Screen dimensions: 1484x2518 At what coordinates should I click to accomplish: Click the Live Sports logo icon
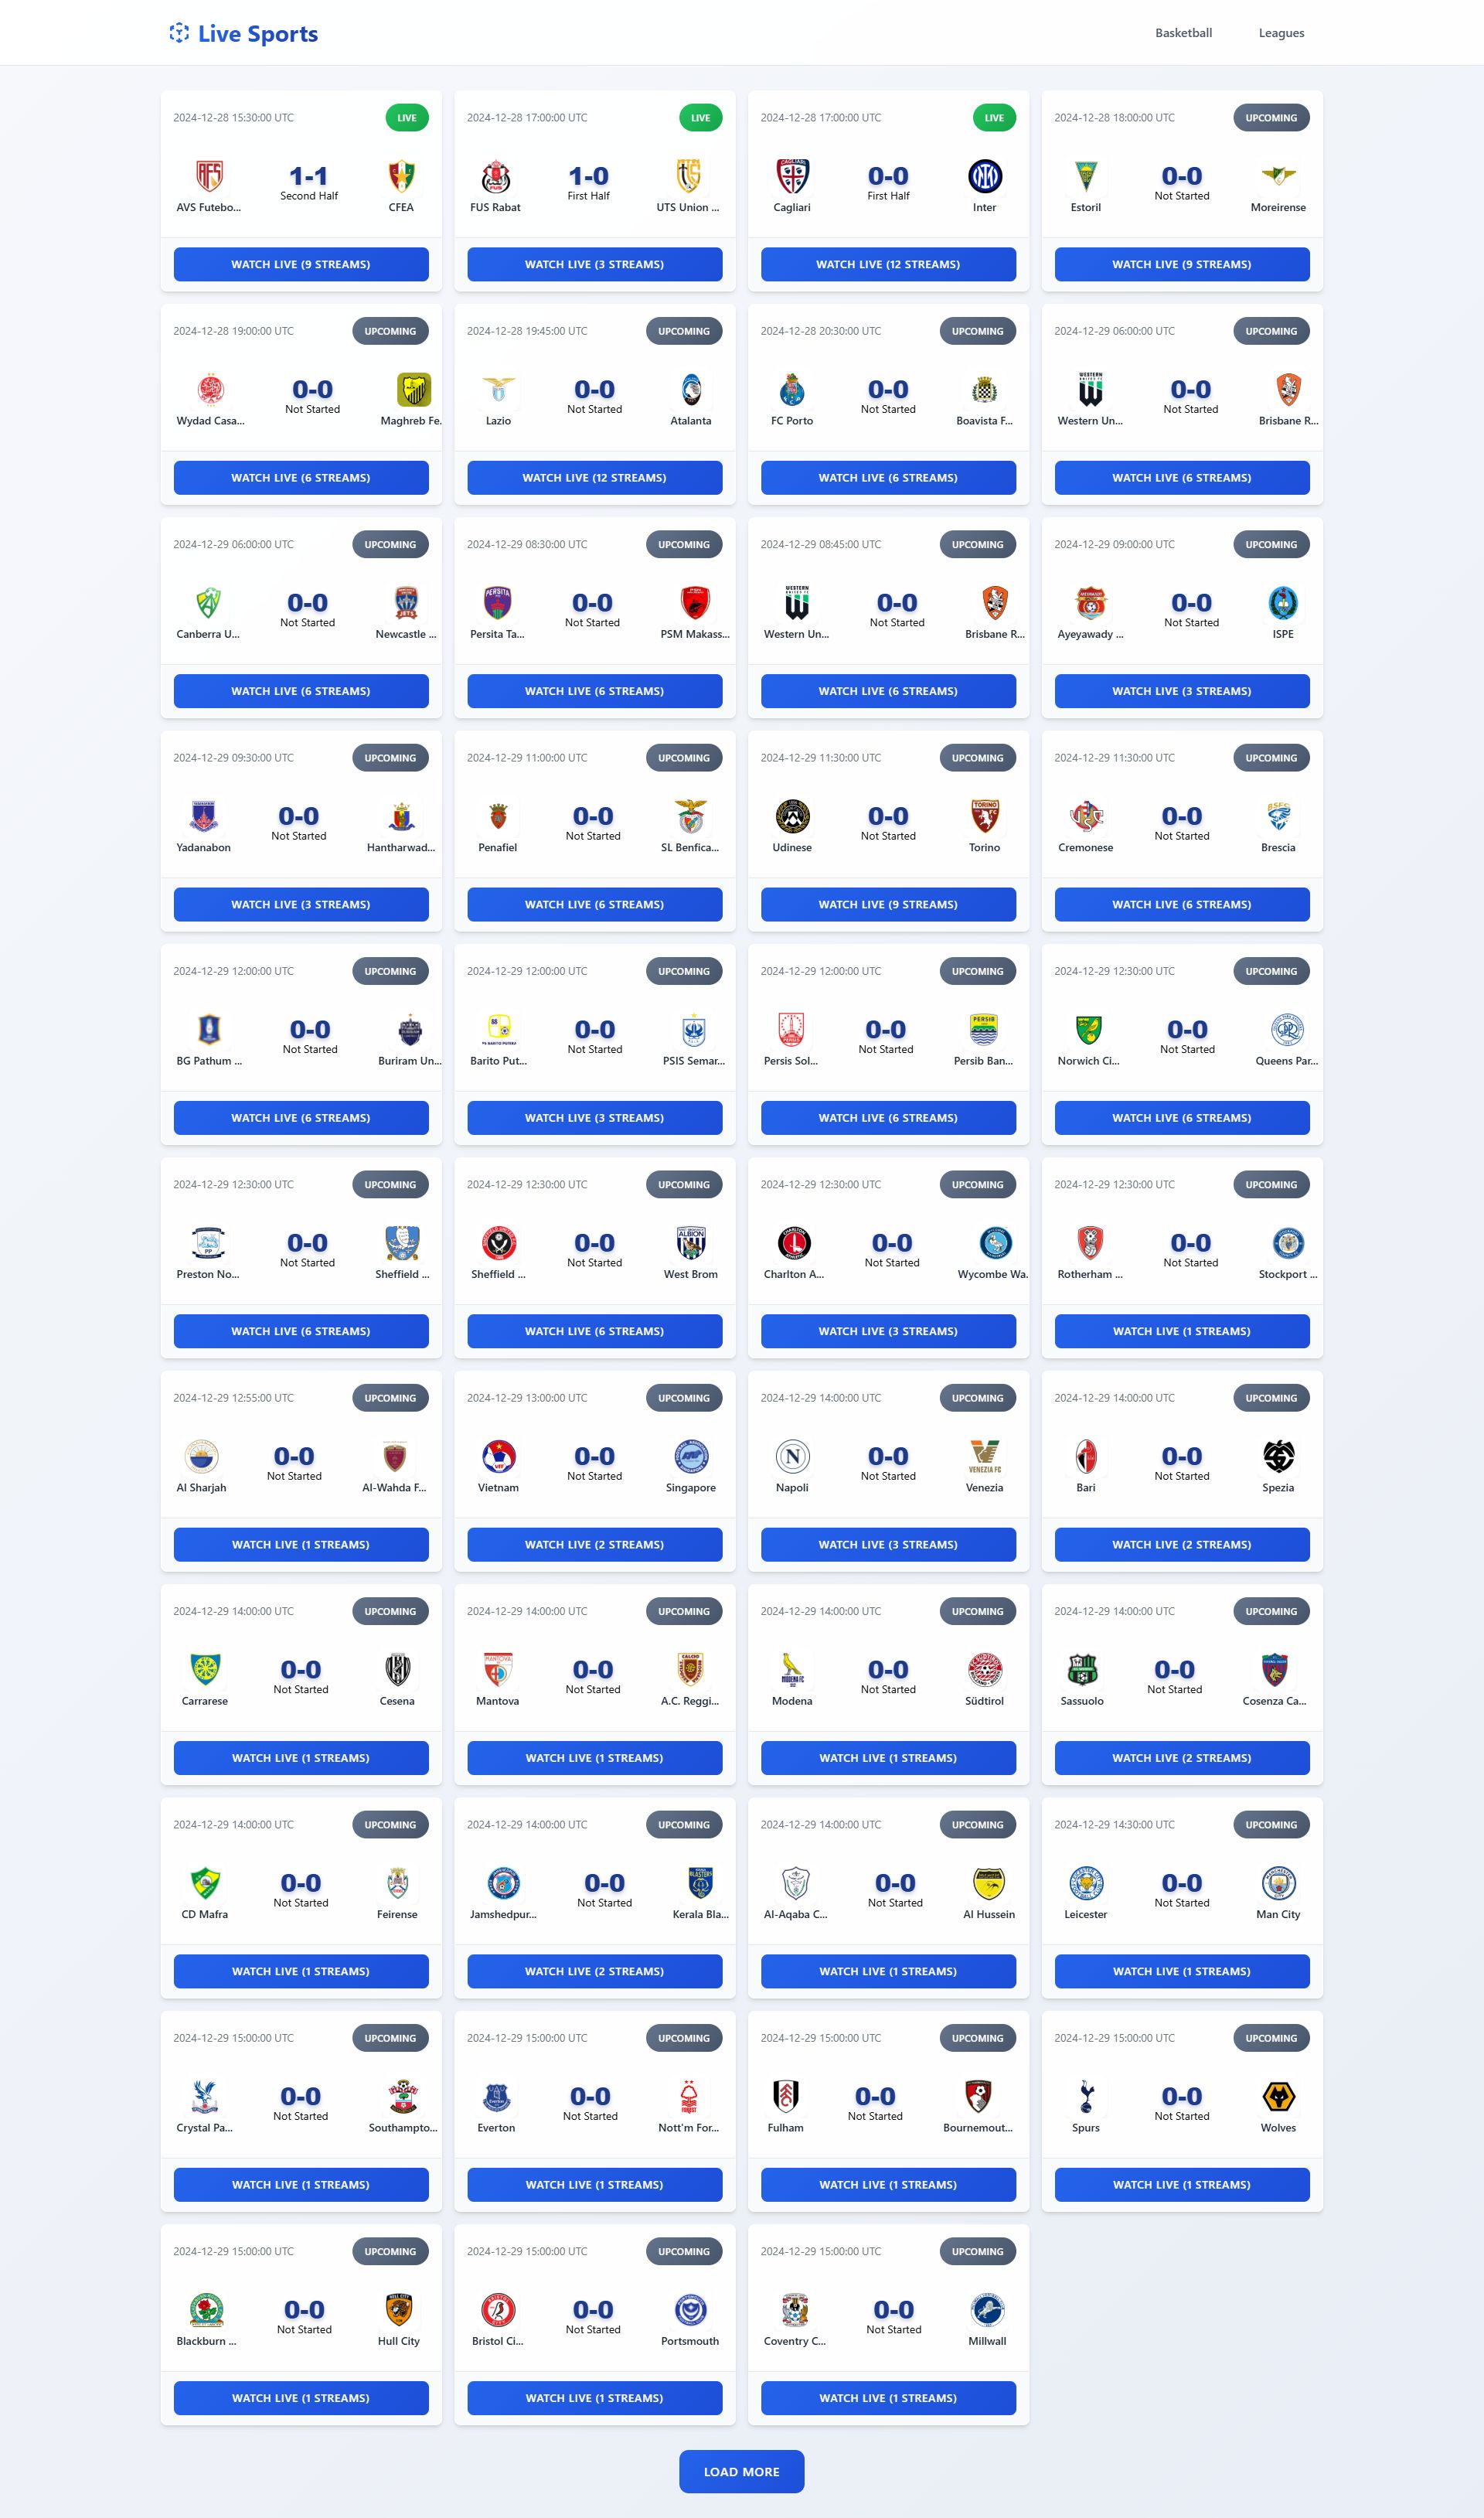point(179,33)
